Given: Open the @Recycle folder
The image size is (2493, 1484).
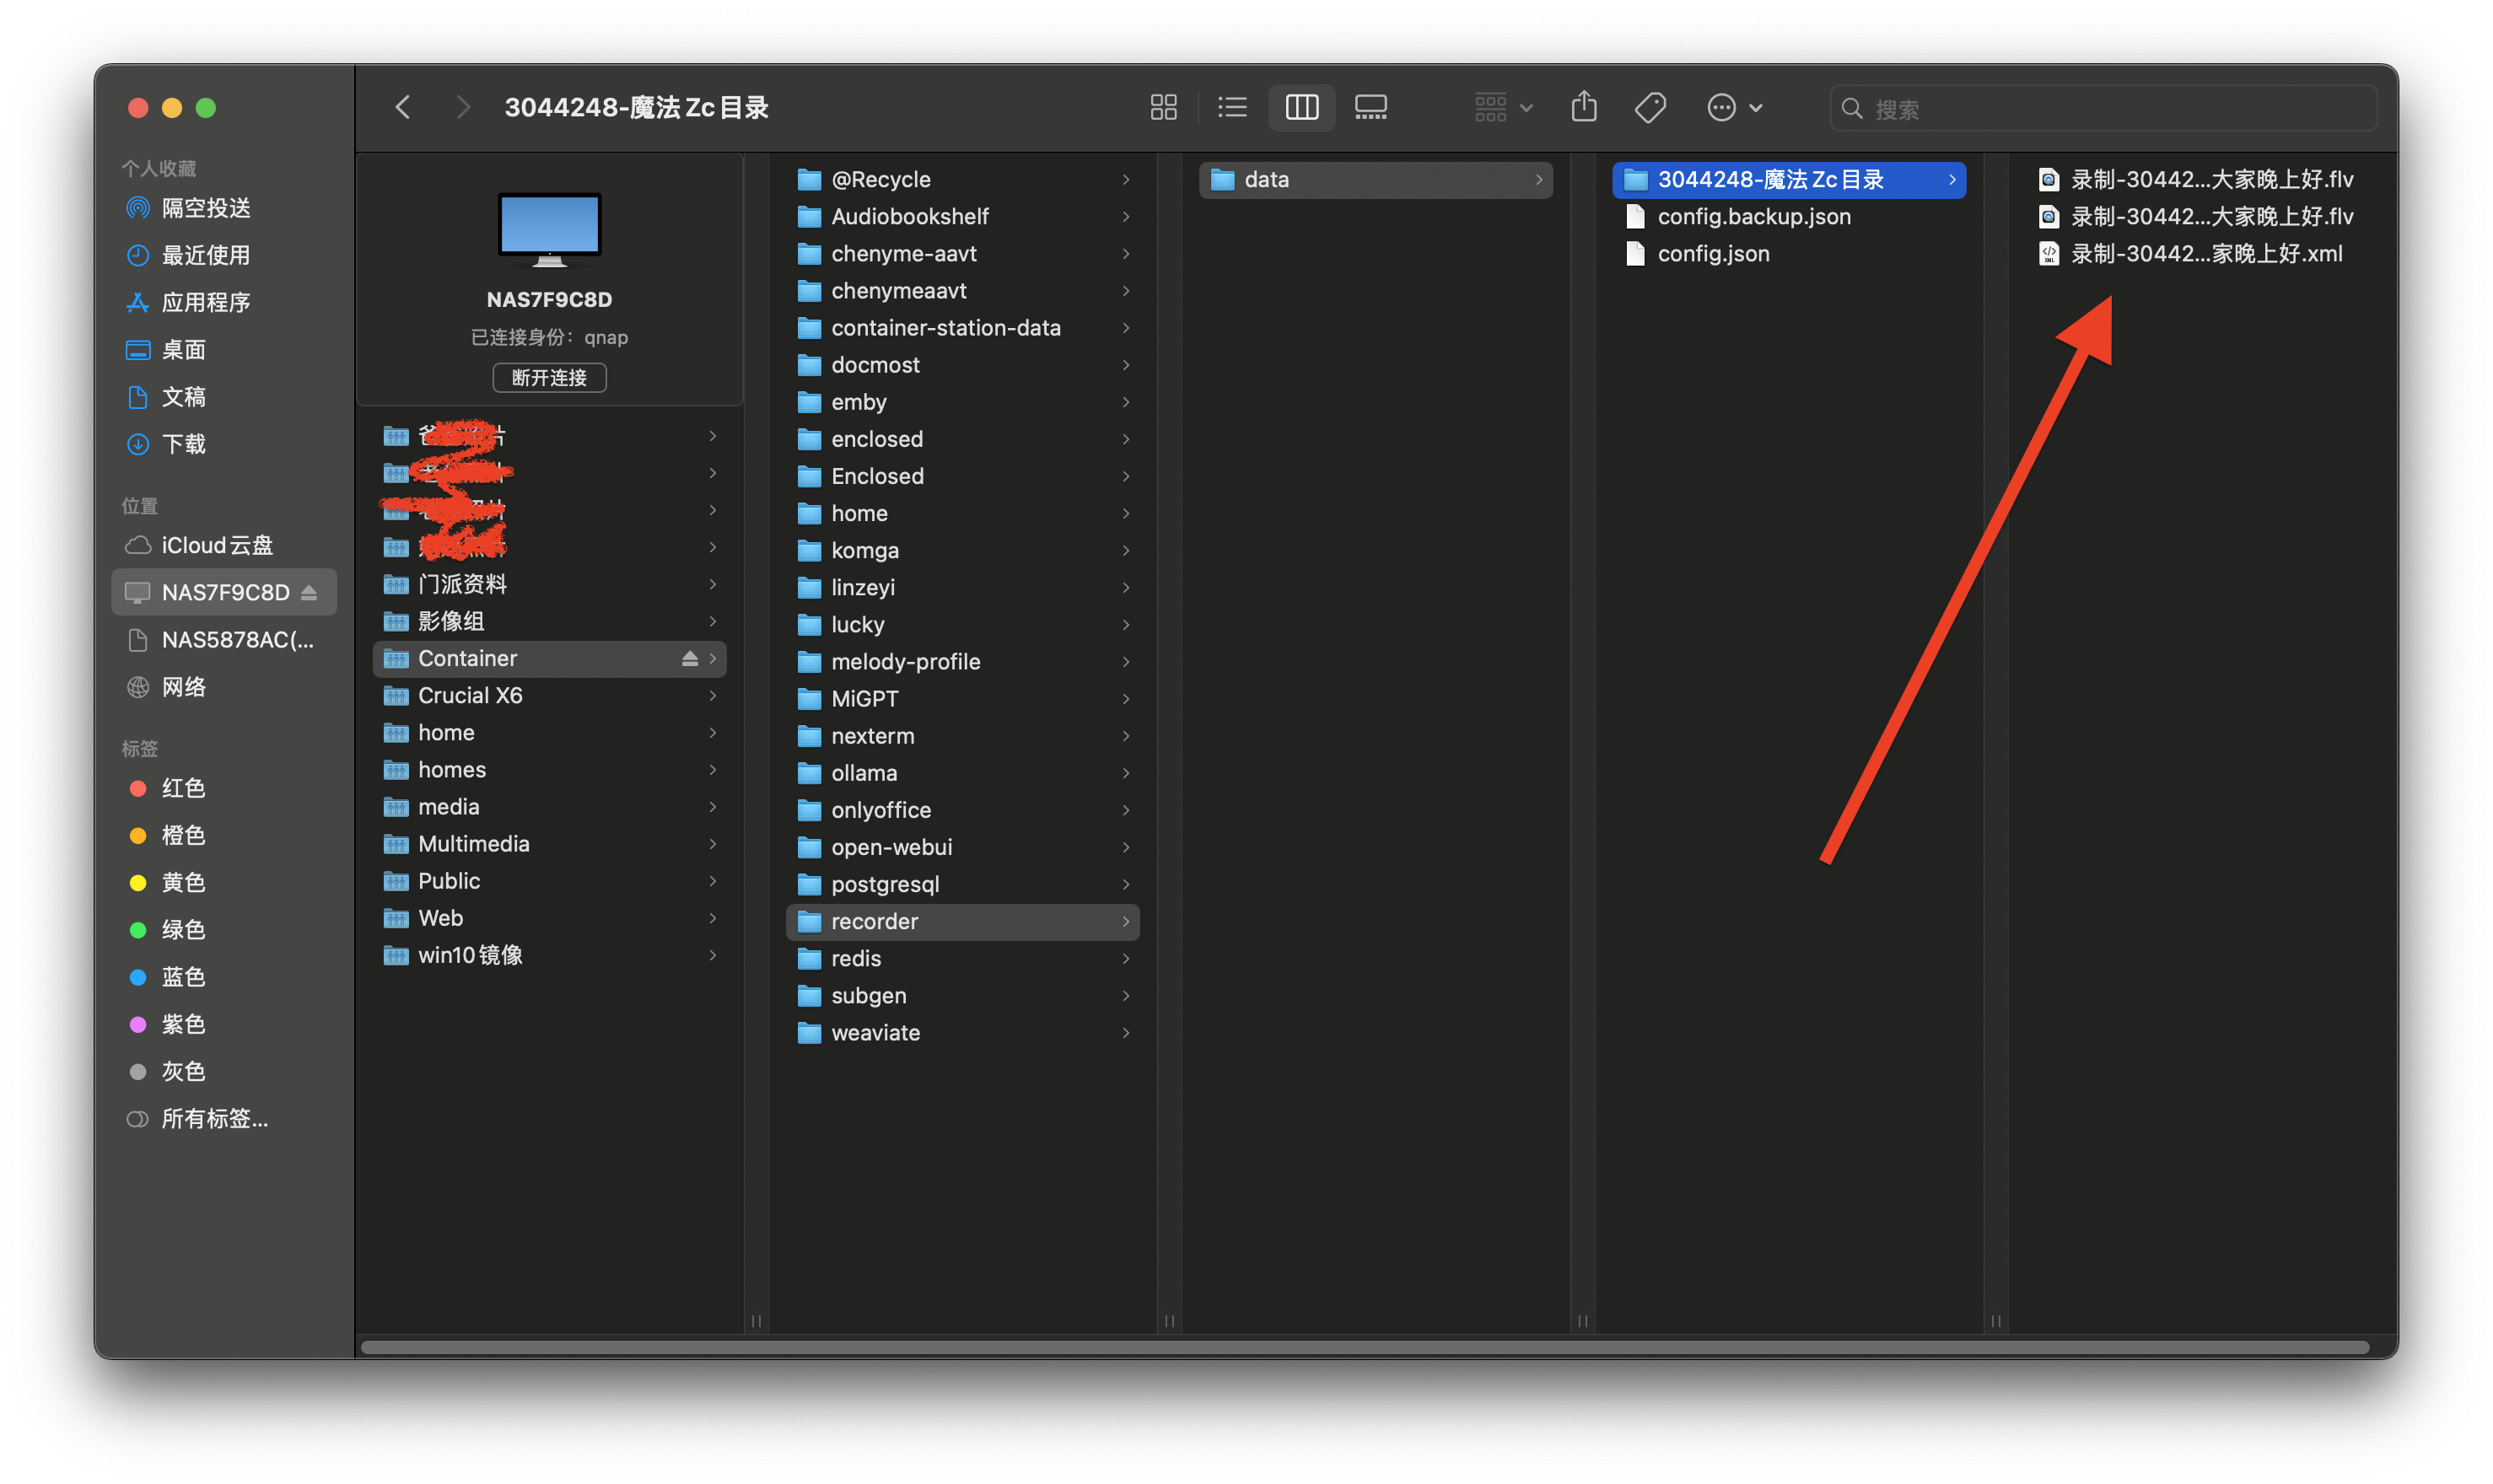Looking at the screenshot, I should [x=962, y=179].
